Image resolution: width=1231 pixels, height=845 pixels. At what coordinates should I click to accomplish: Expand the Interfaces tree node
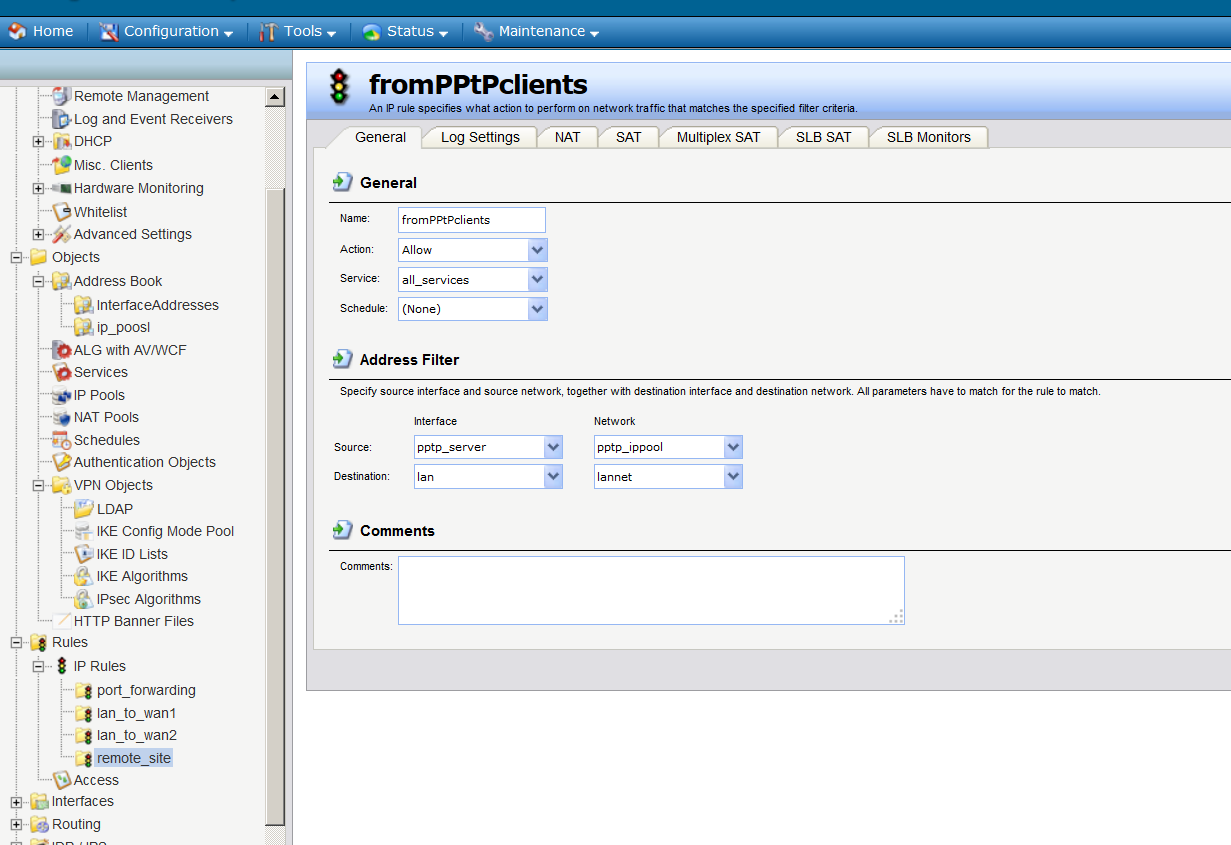pyautogui.click(x=16, y=801)
